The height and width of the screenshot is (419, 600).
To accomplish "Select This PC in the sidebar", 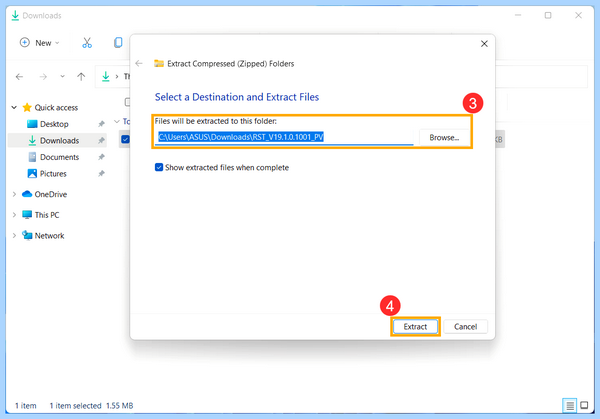I will click(47, 215).
